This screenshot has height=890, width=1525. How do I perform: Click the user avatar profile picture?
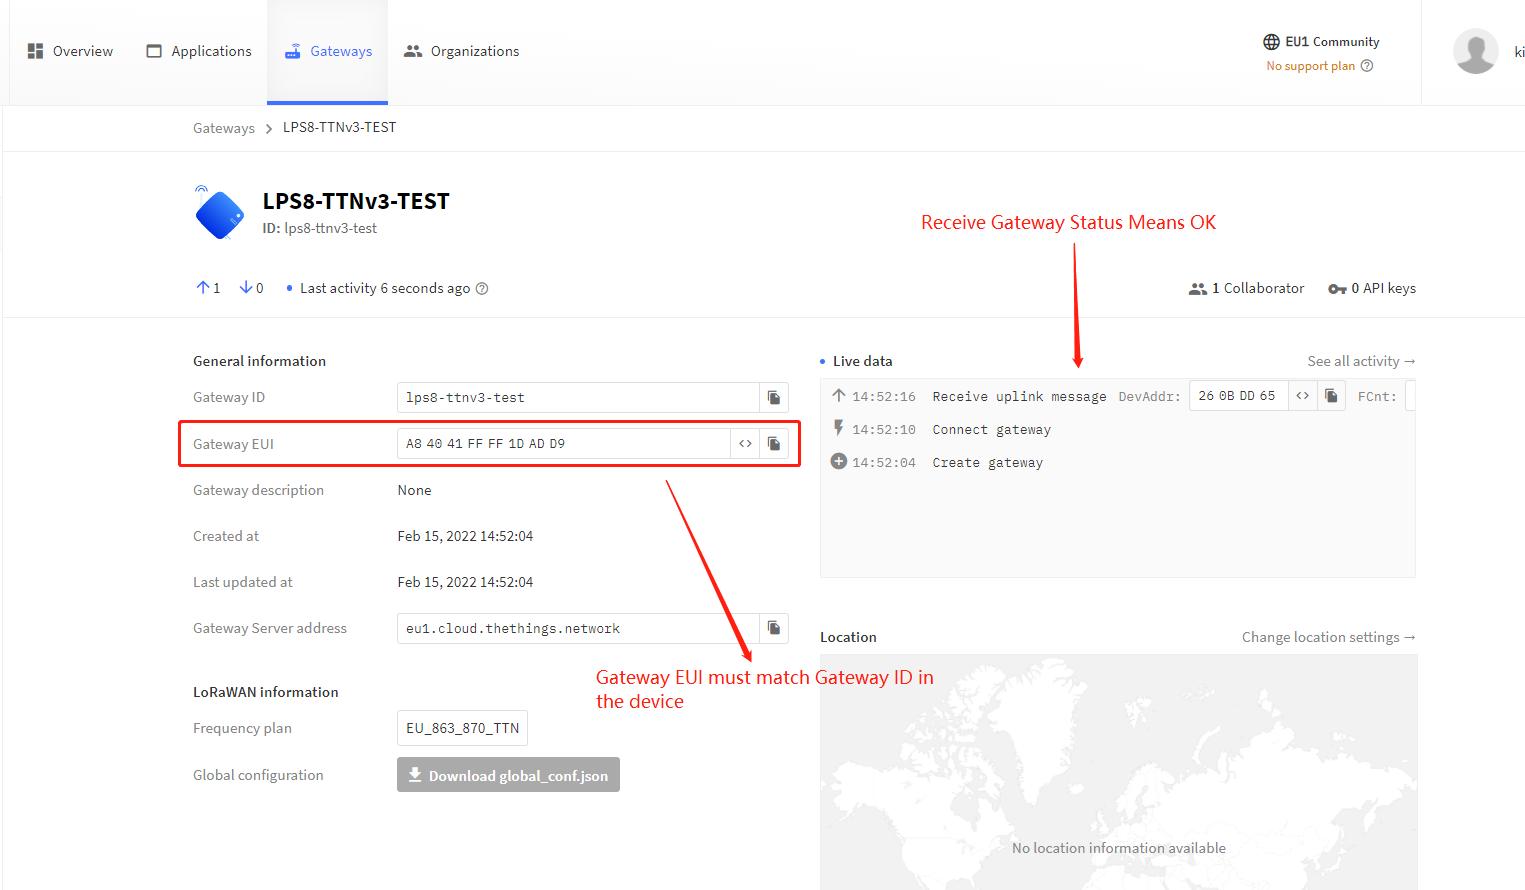click(1475, 51)
